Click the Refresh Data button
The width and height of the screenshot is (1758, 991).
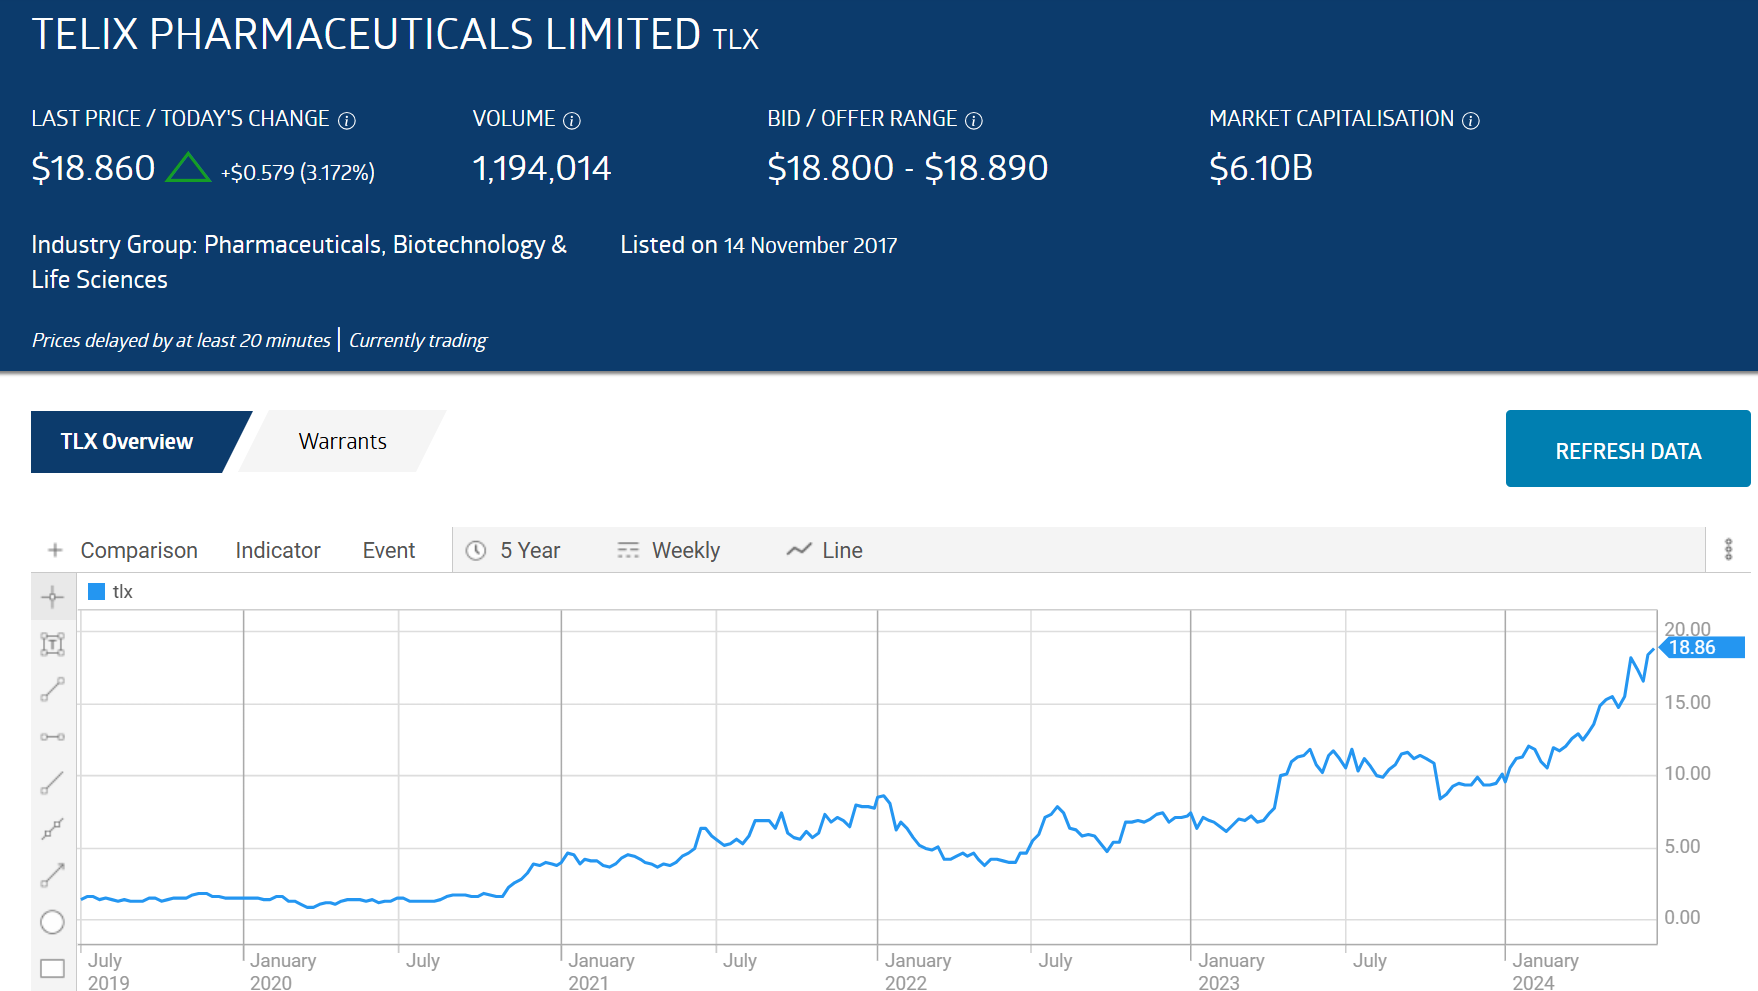coord(1628,449)
